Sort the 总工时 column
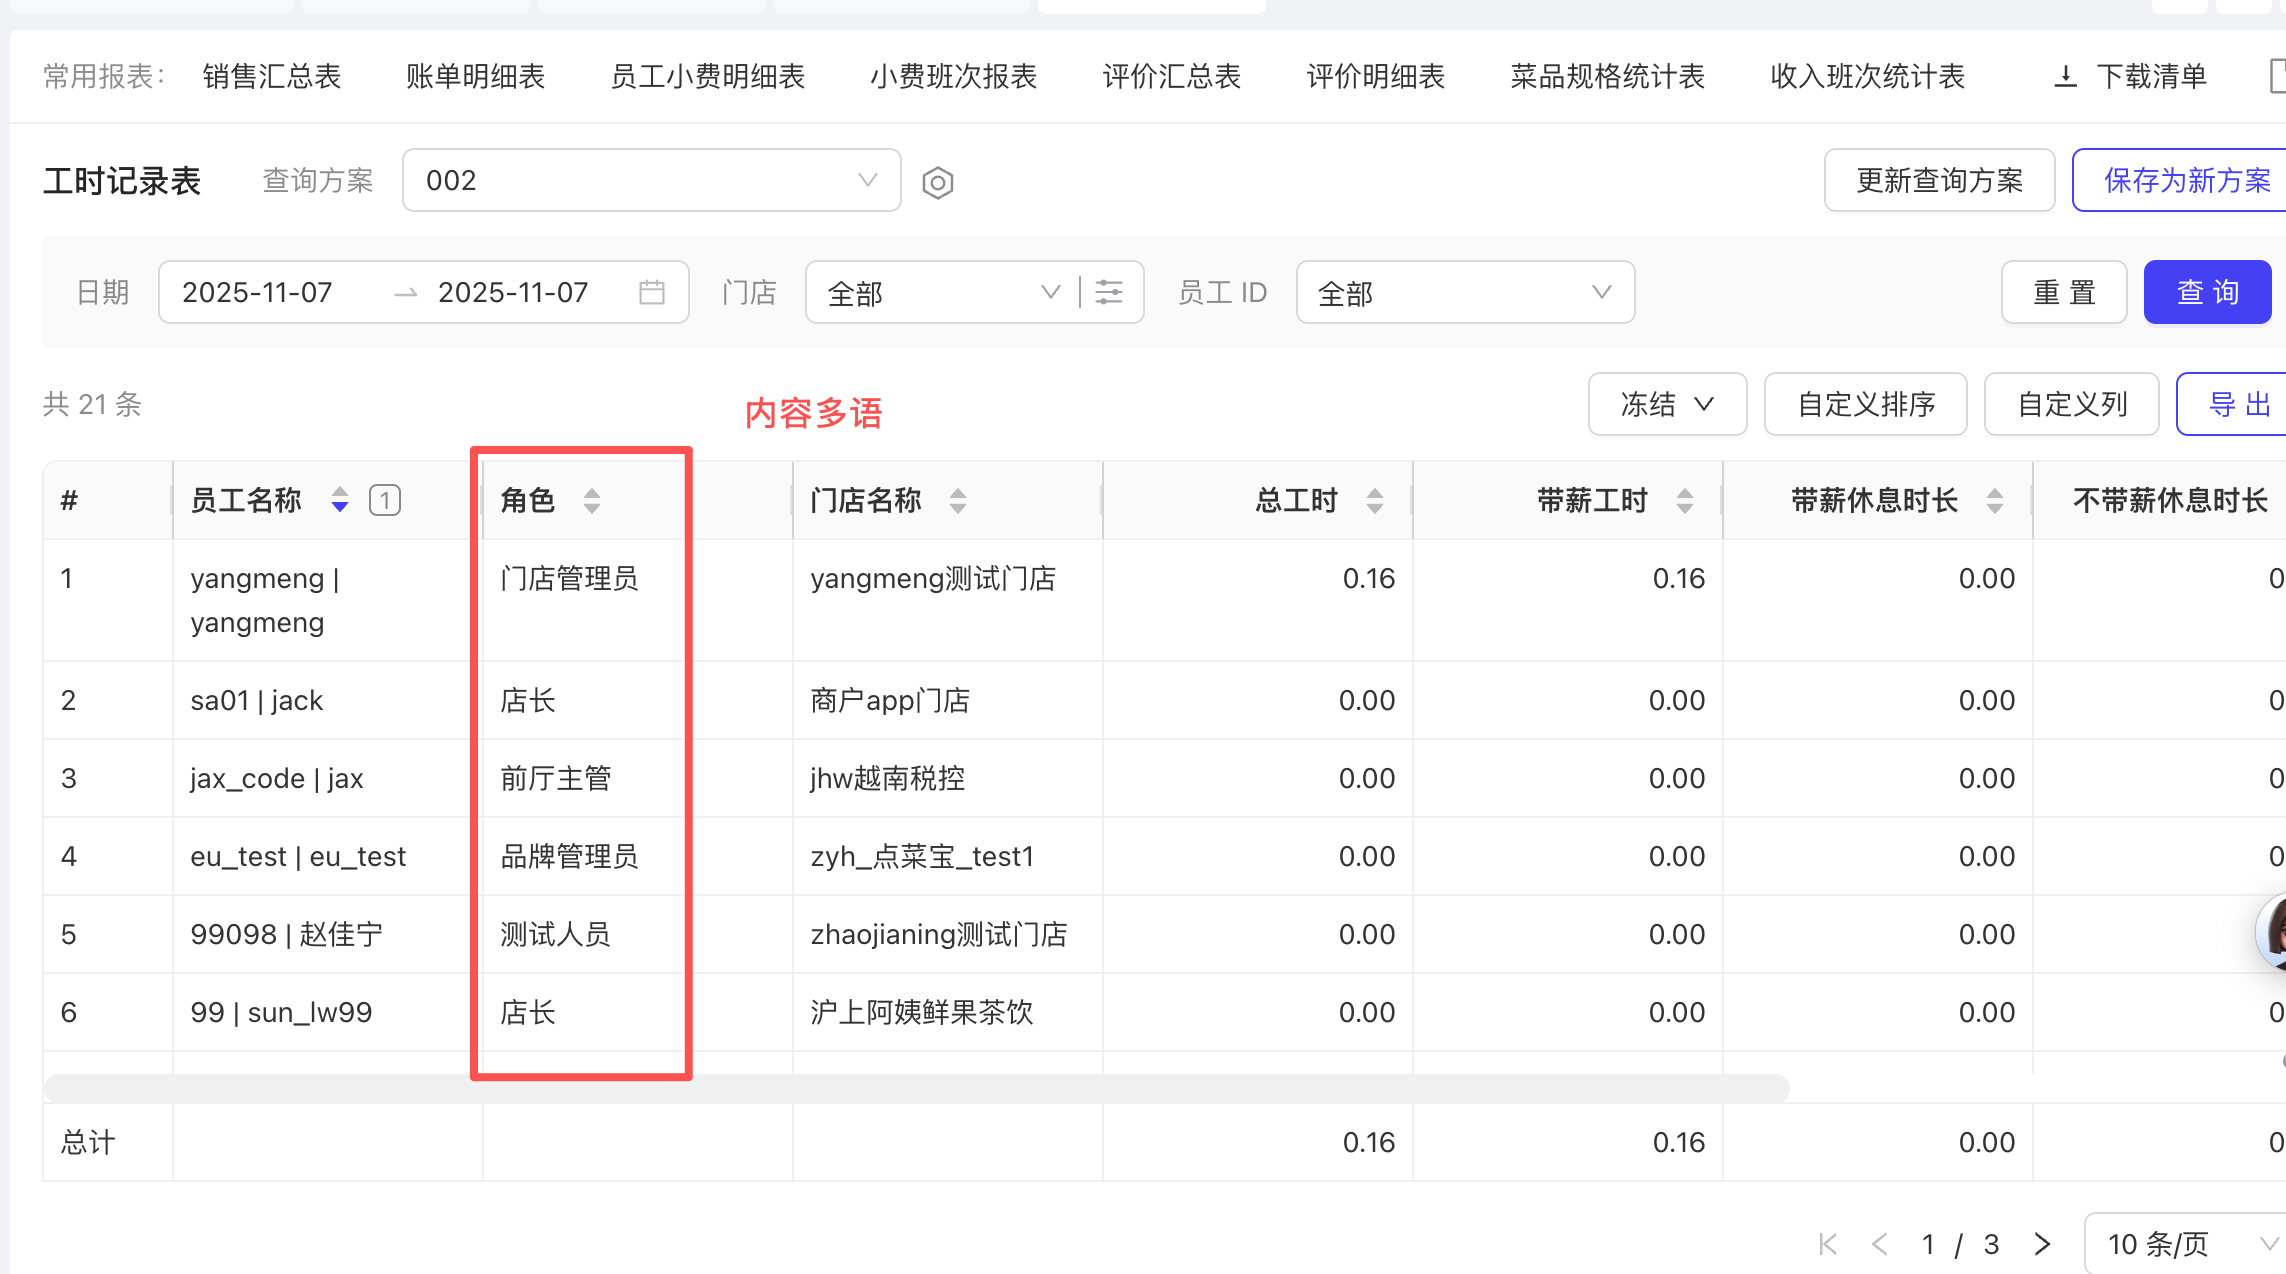The height and width of the screenshot is (1274, 2286). tap(1375, 500)
